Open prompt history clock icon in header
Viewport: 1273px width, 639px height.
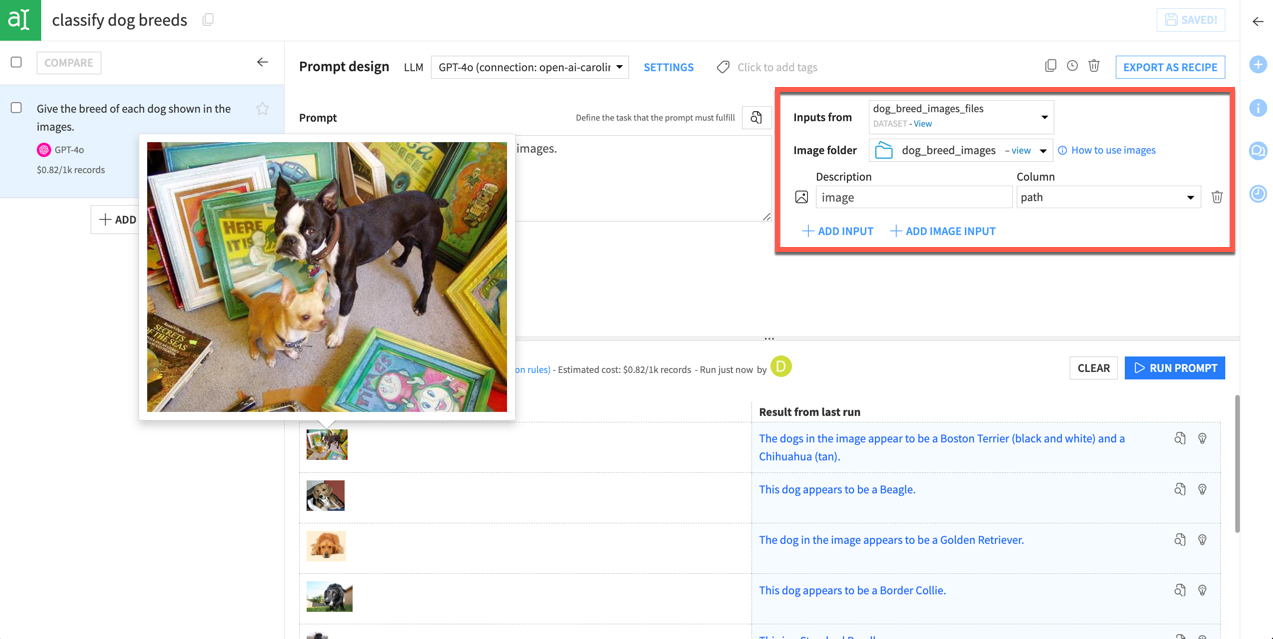click(1072, 66)
